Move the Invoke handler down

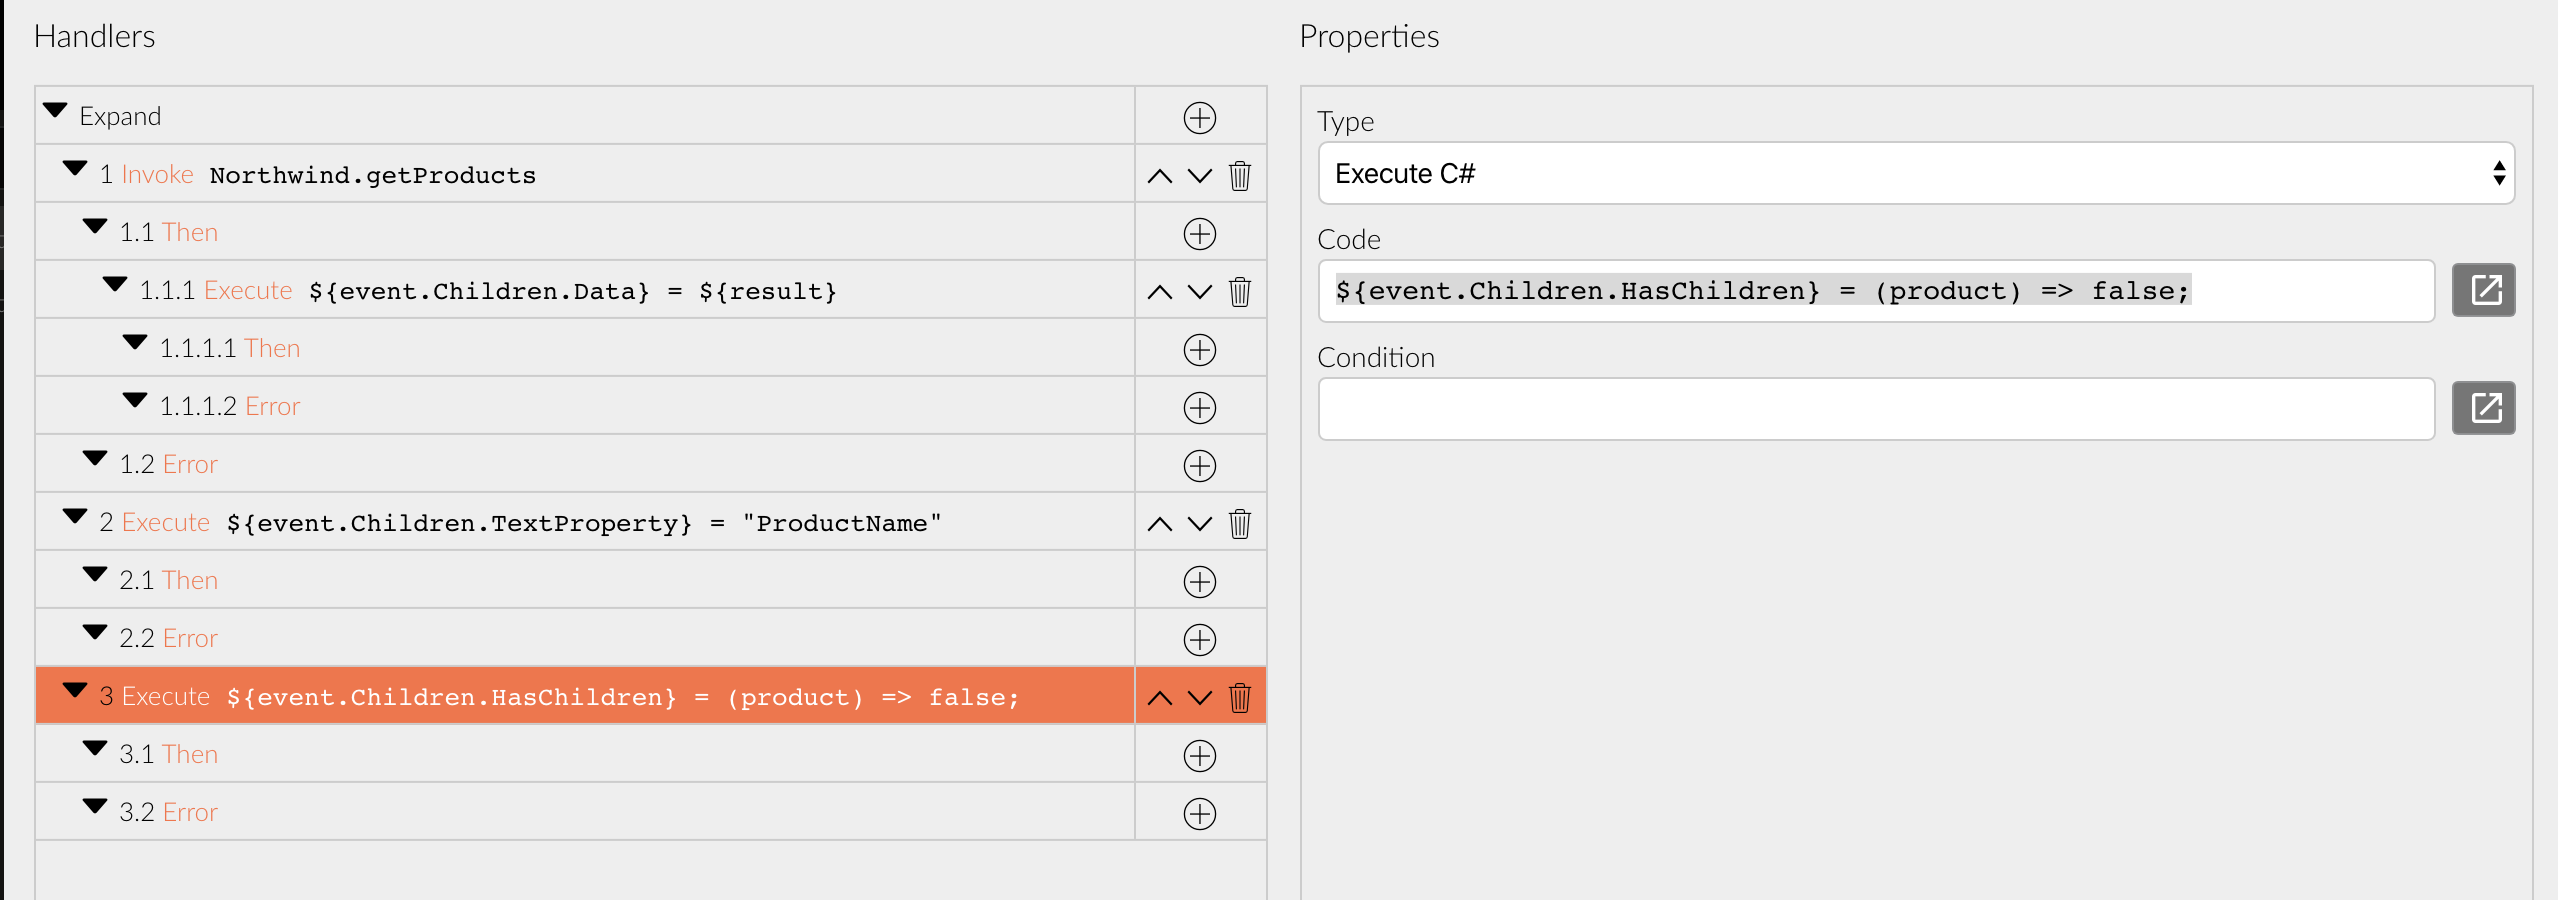(1200, 176)
